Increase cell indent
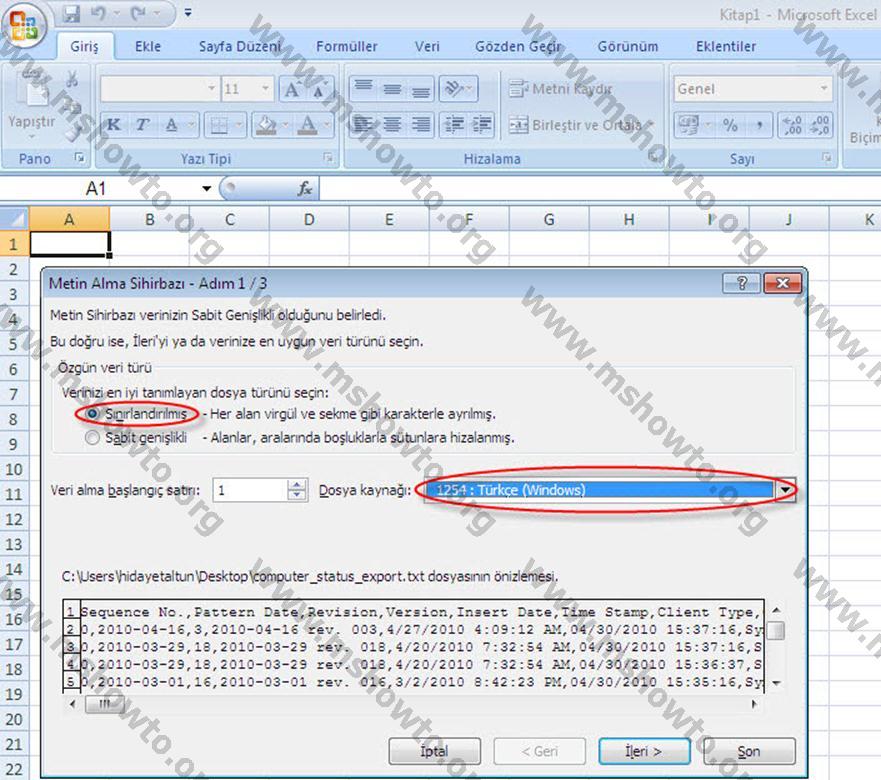The image size is (881, 780). 482,125
